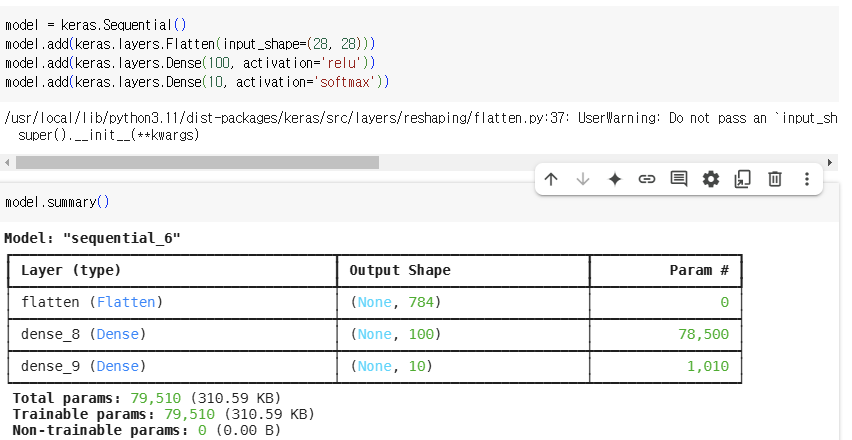Click the Param # column header
This screenshot has width=852, height=440.
[699, 270]
